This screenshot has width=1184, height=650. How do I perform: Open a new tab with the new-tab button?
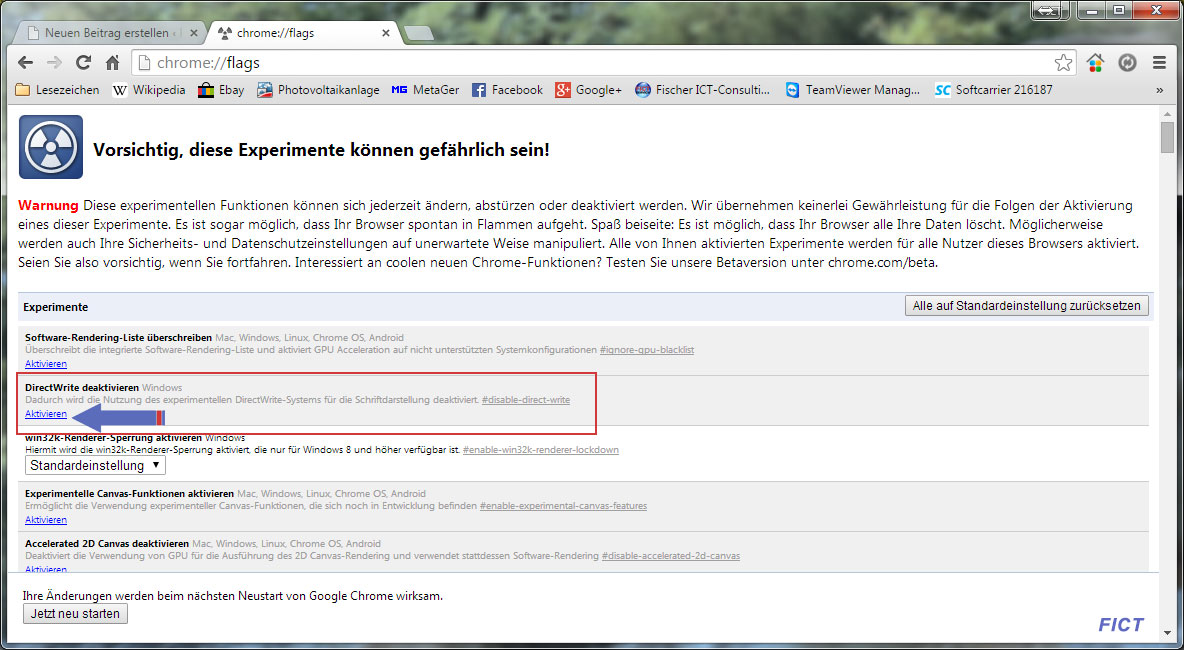click(418, 33)
